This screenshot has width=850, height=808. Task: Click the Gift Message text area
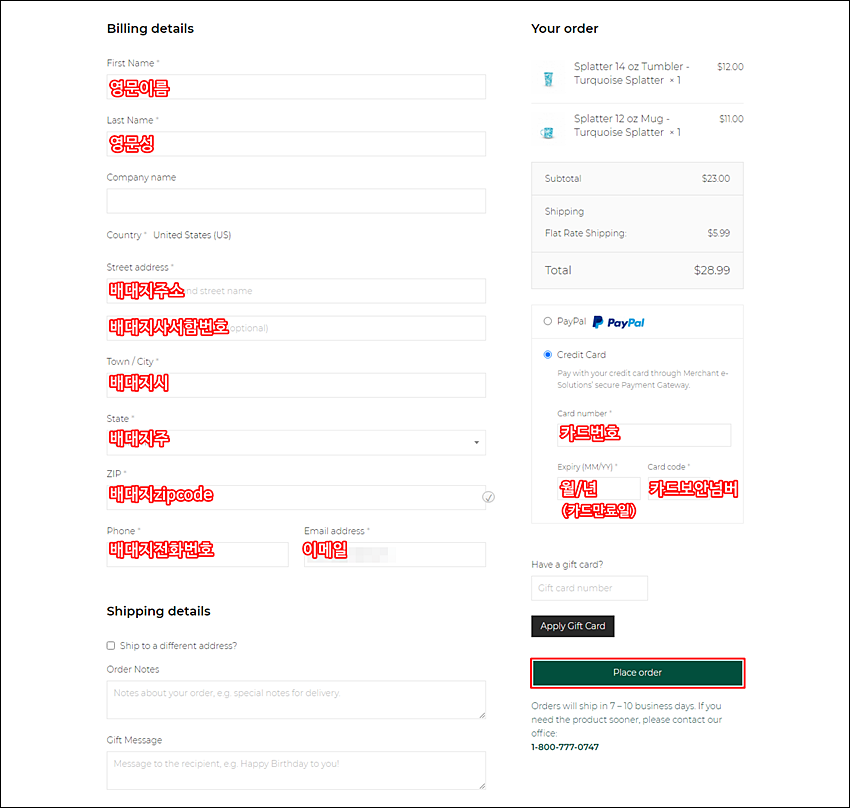pyautogui.click(x=296, y=770)
